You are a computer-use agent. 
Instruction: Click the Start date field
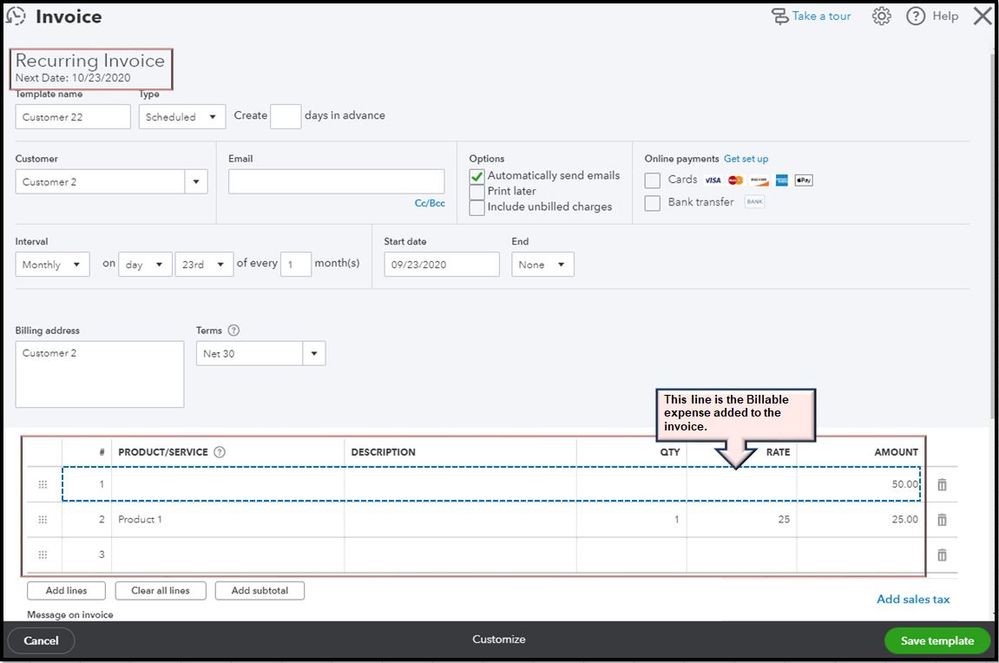[442, 264]
